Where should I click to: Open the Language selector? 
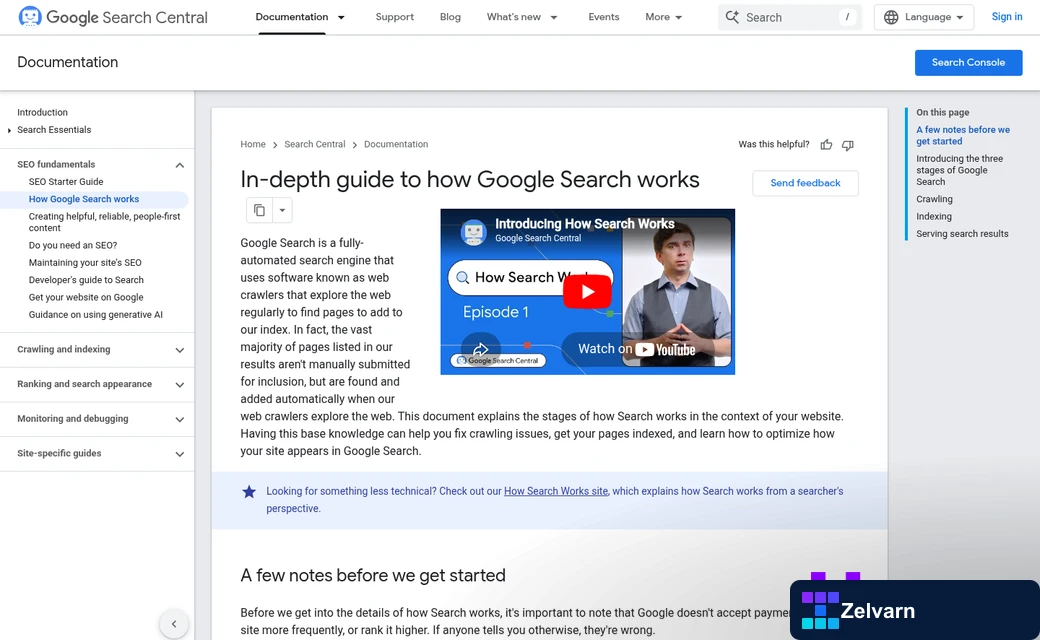(923, 17)
